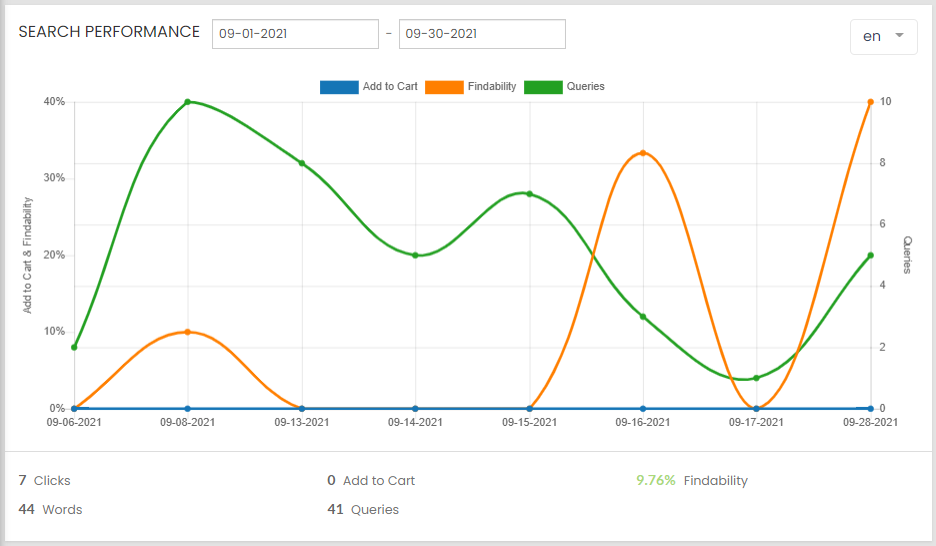936x546 pixels.
Task: Click the green Queries point at 09-16-2021
Action: click(643, 317)
